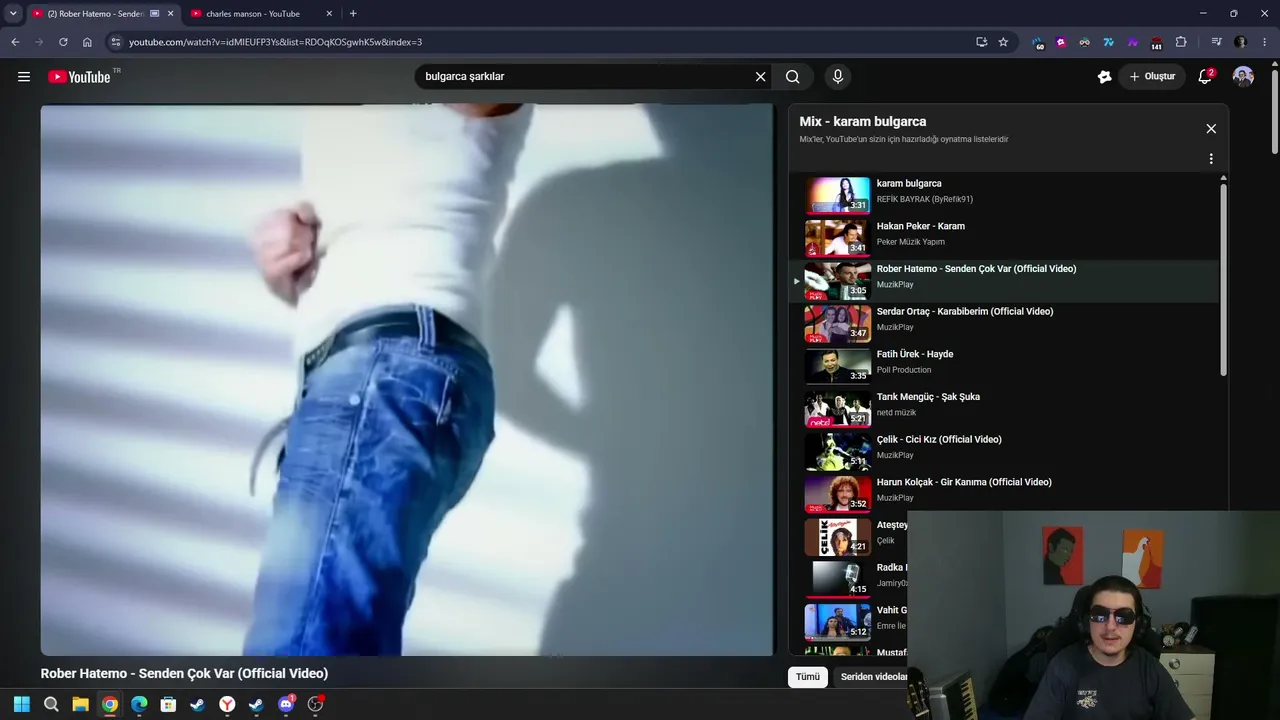Start voice search with the microphone
This screenshot has width=1280, height=720.
click(838, 77)
